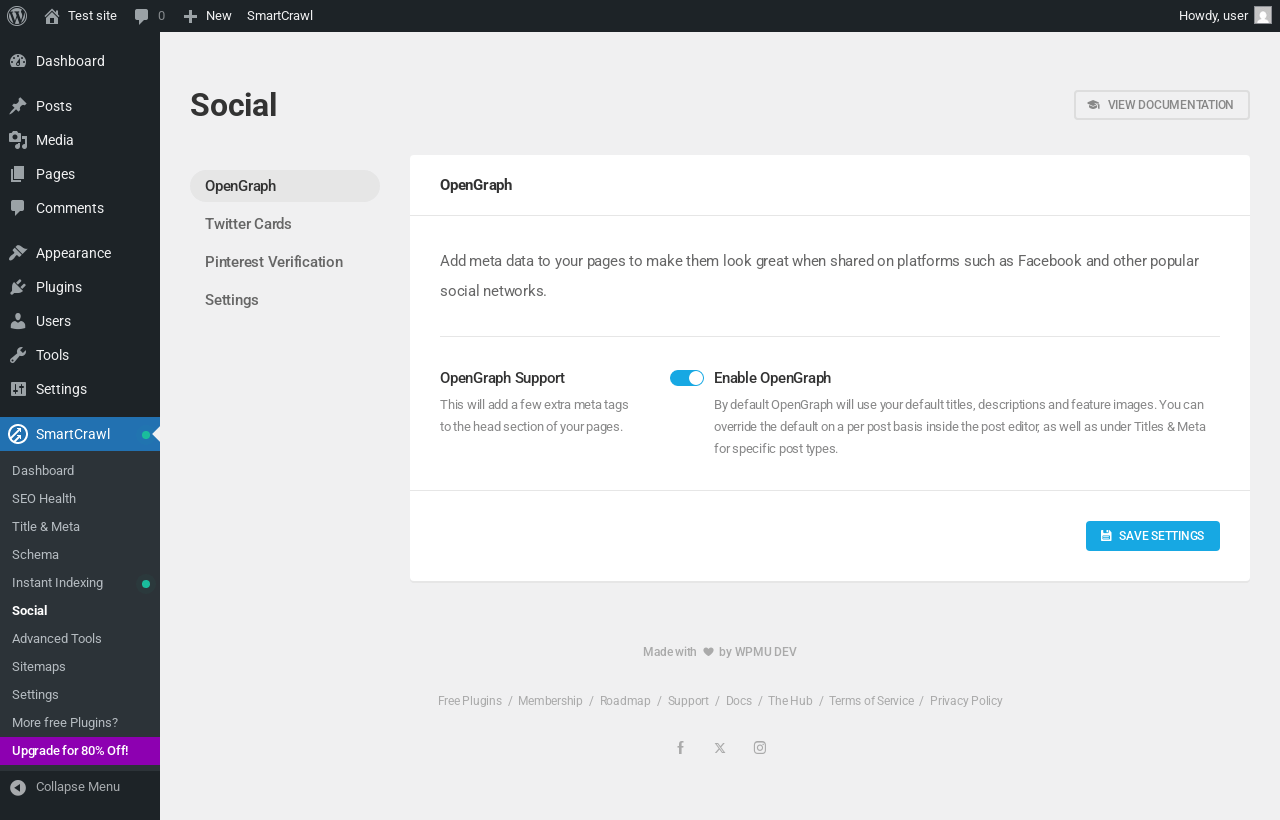Viewport: 1280px width, 820px height.
Task: Open Docs footer link
Action: pos(739,701)
